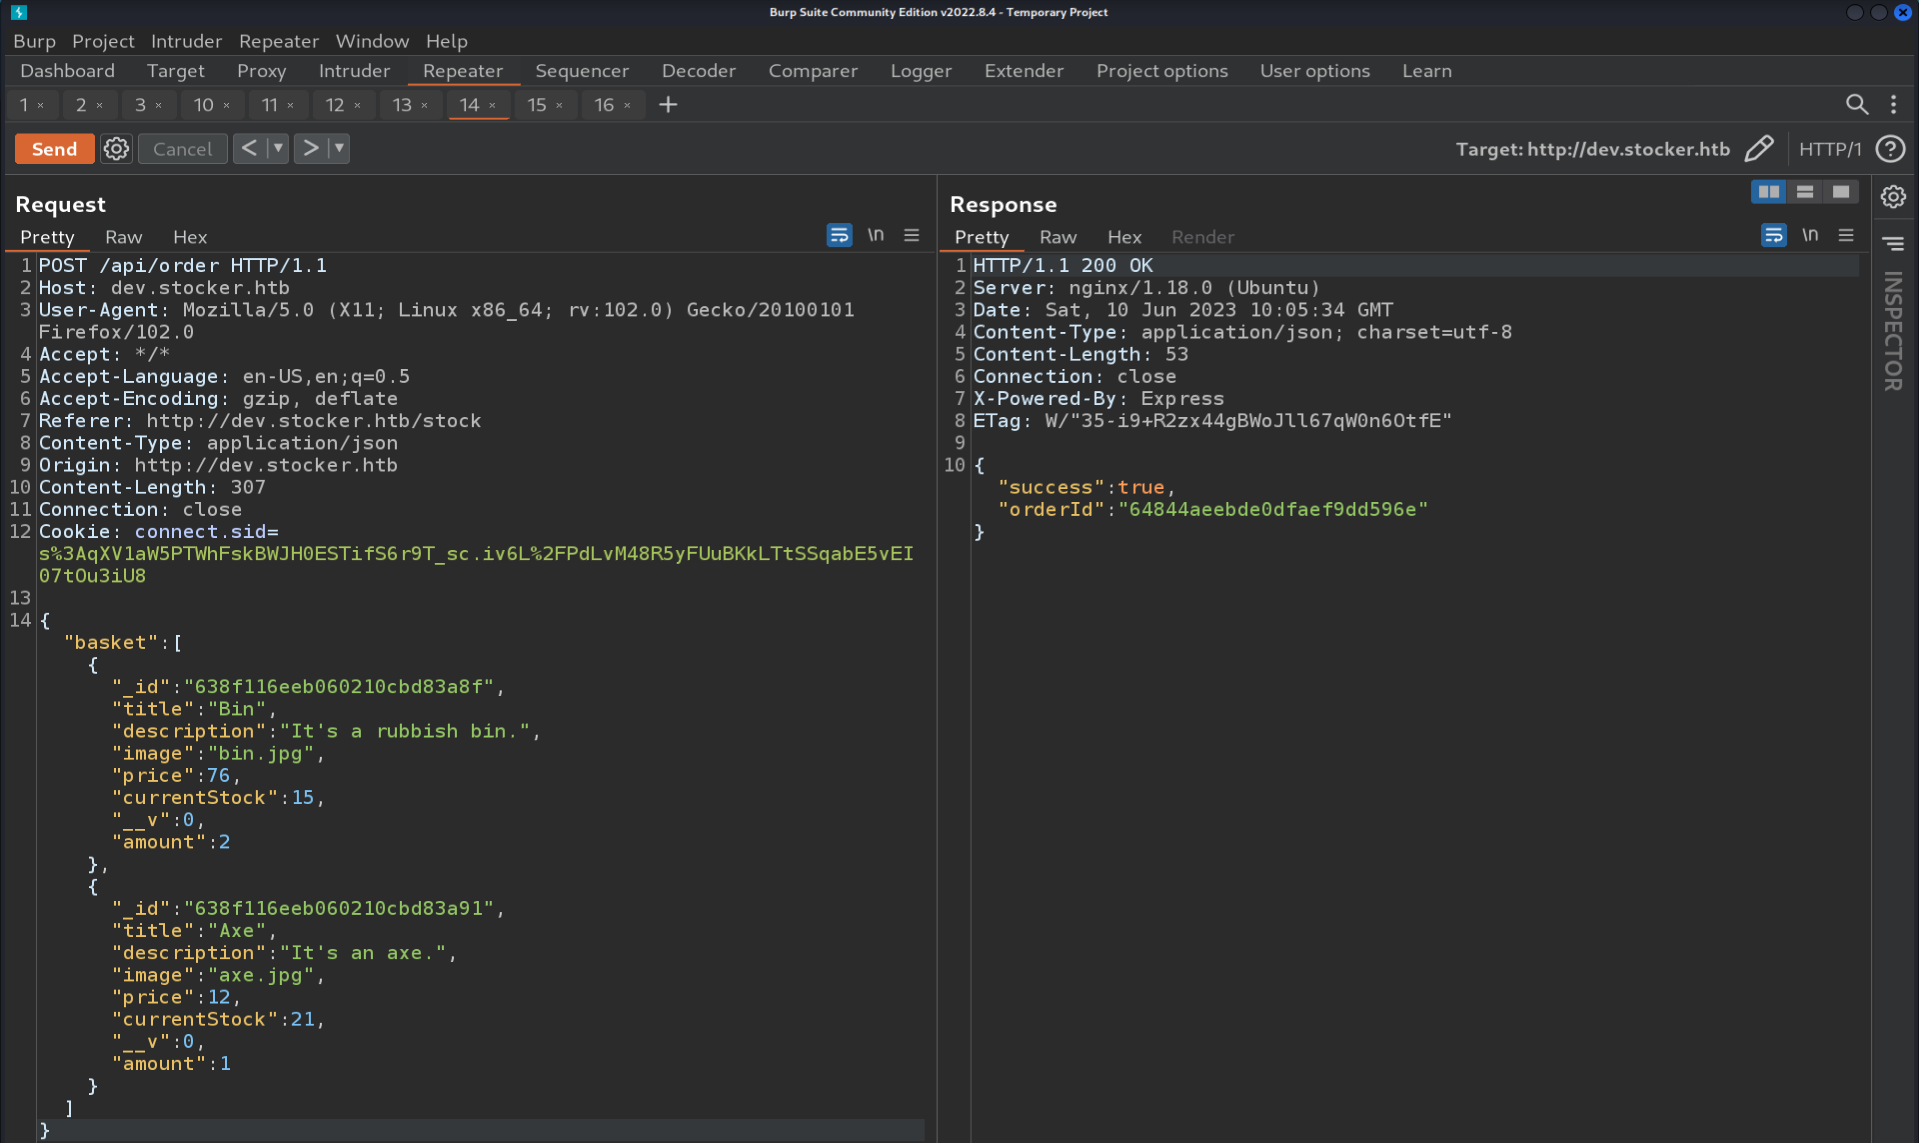Switch response view to Render
The width and height of the screenshot is (1919, 1143).
coord(1202,237)
